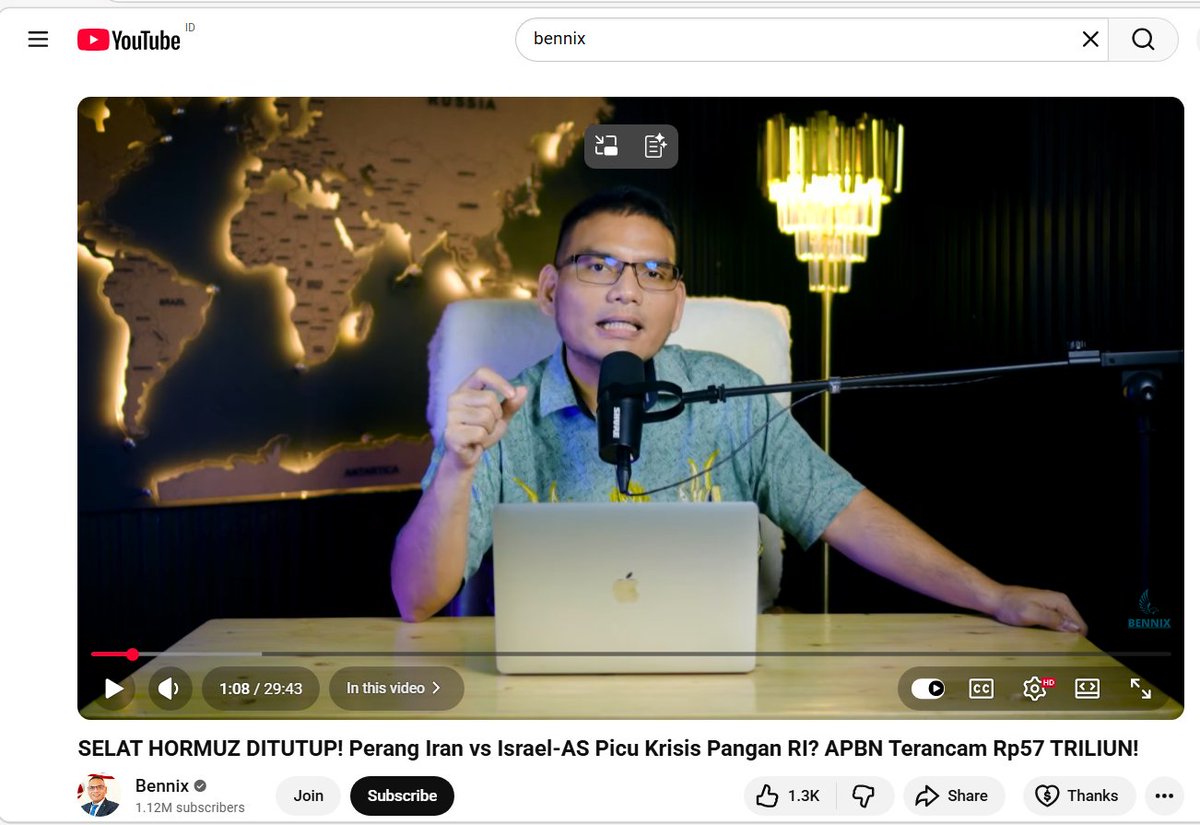Enter full screen mode
The height and width of the screenshot is (825, 1200).
pyautogui.click(x=1140, y=688)
